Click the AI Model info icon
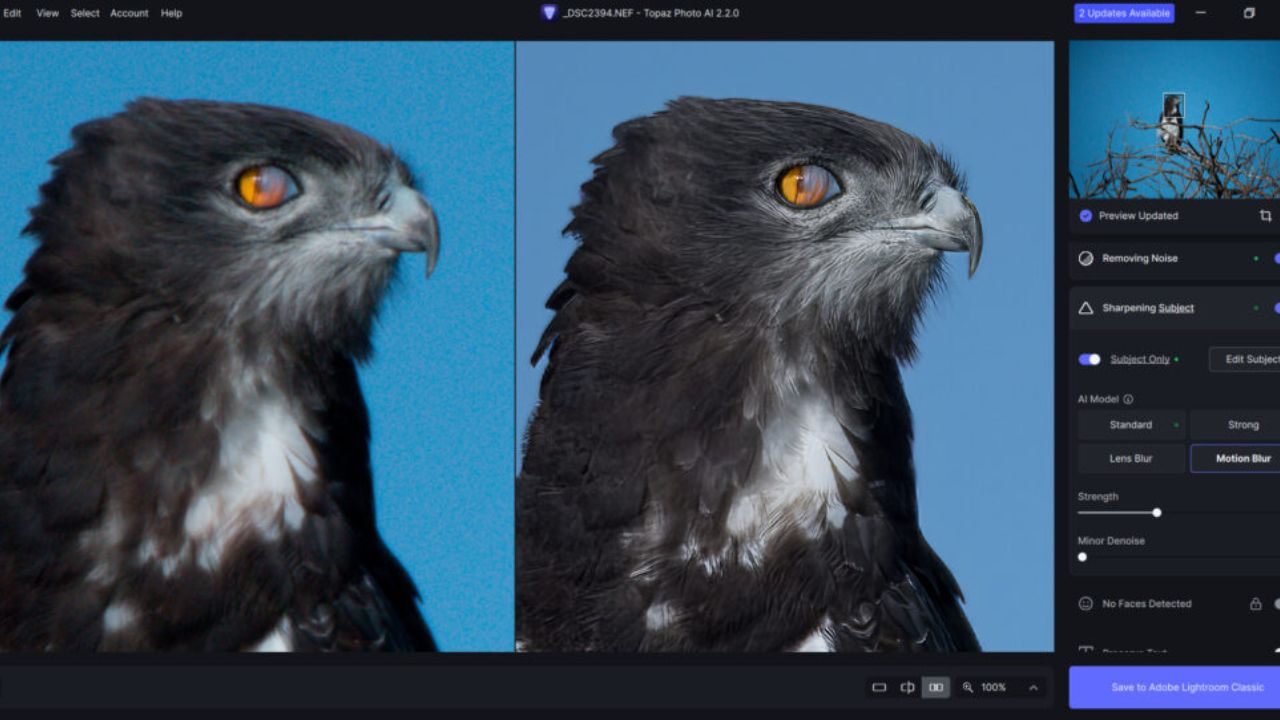Viewport: 1280px width, 720px height. (x=1128, y=399)
